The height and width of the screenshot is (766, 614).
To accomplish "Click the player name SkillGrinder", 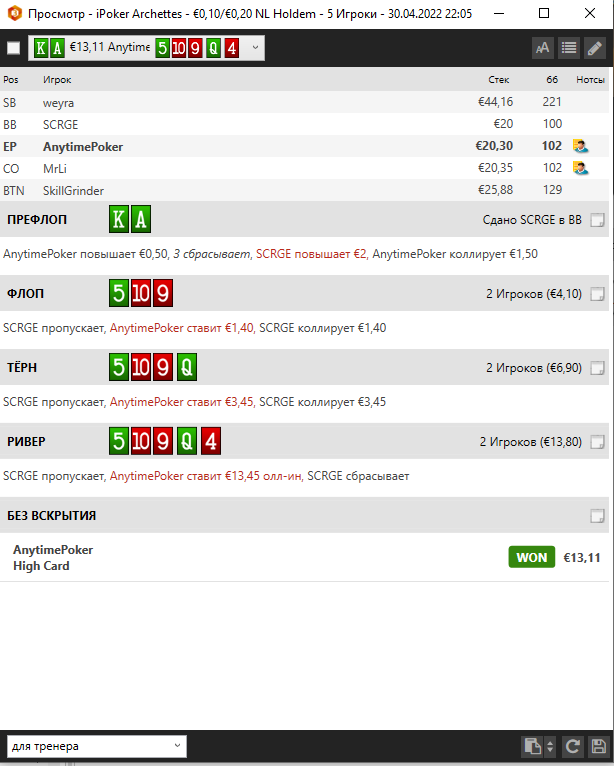I will [x=73, y=190].
